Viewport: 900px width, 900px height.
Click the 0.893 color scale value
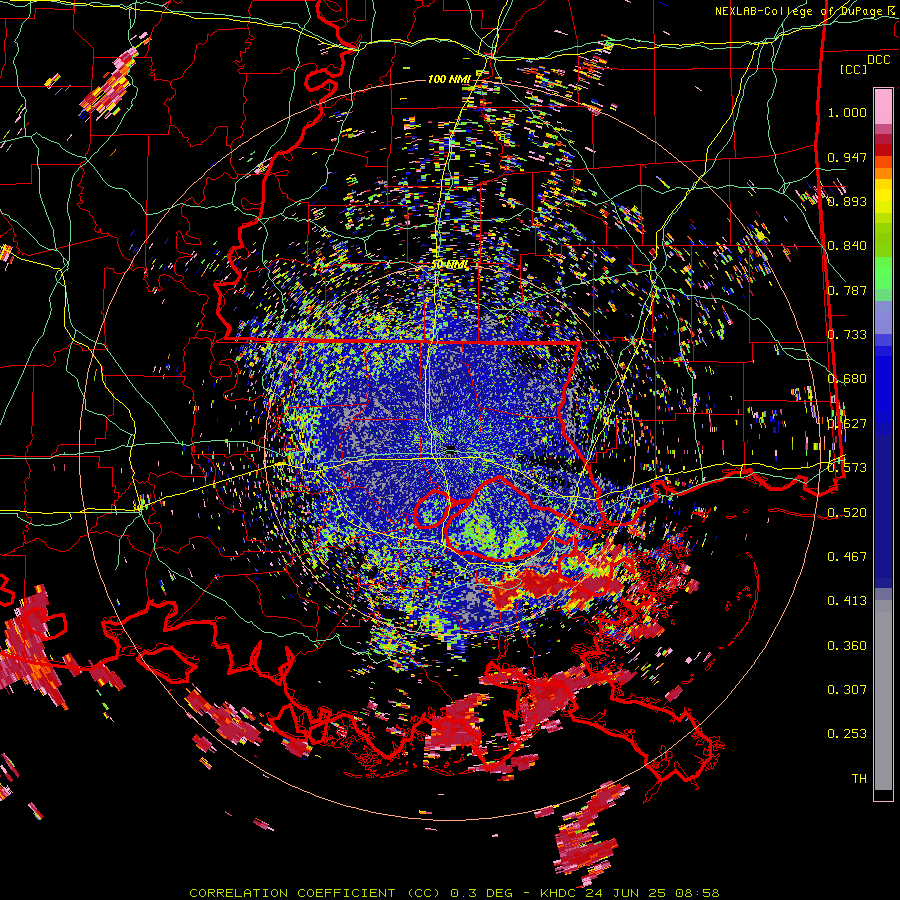click(847, 201)
